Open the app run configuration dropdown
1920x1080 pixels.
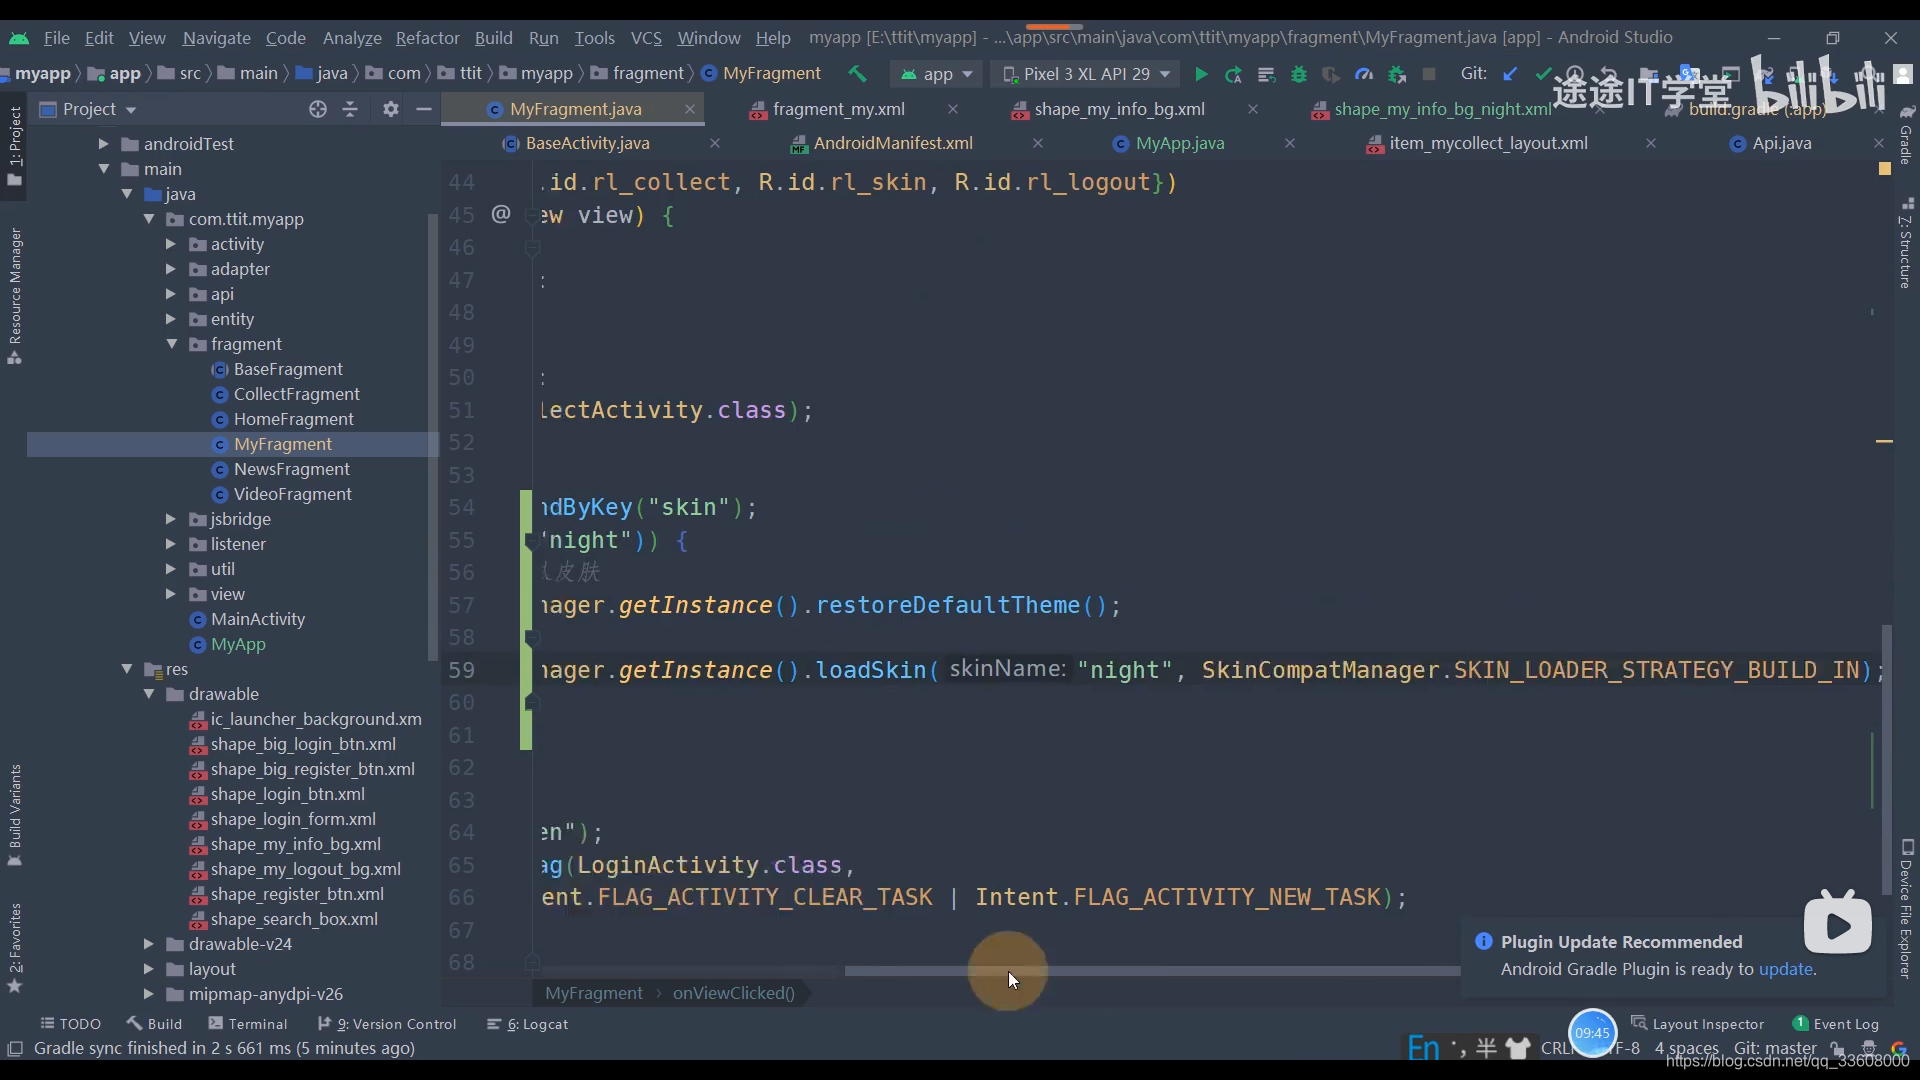(x=937, y=74)
